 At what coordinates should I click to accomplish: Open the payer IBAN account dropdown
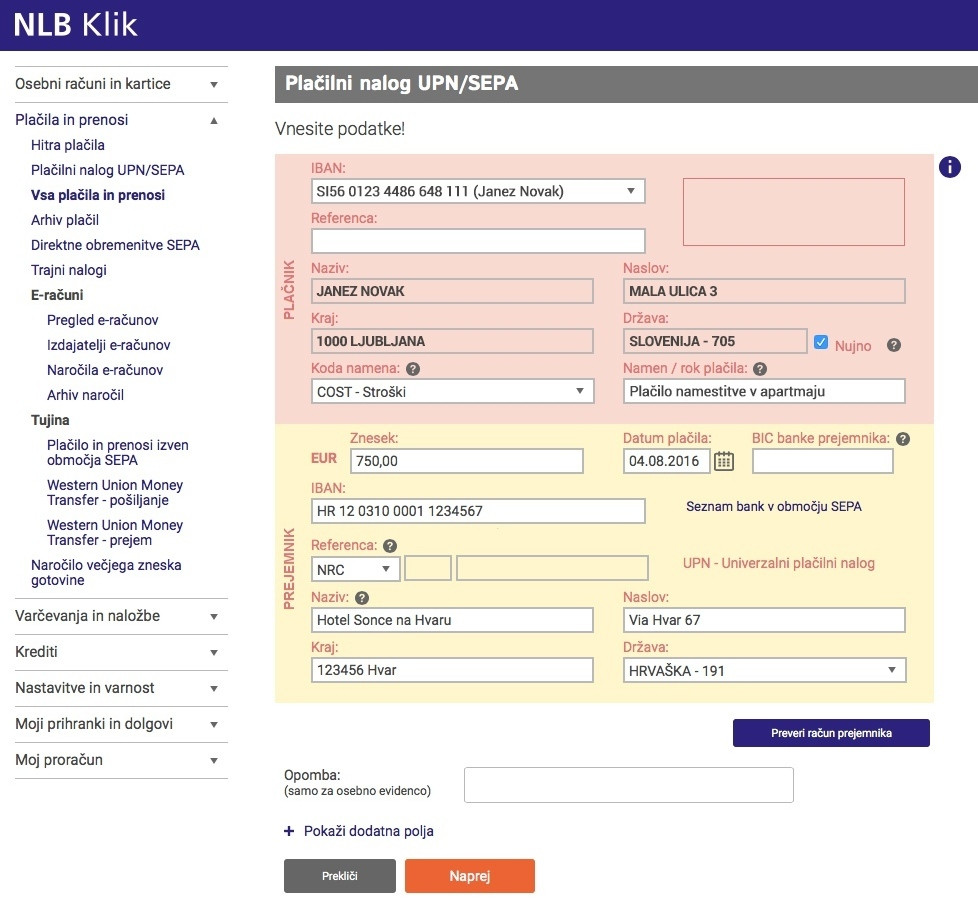pos(478,191)
